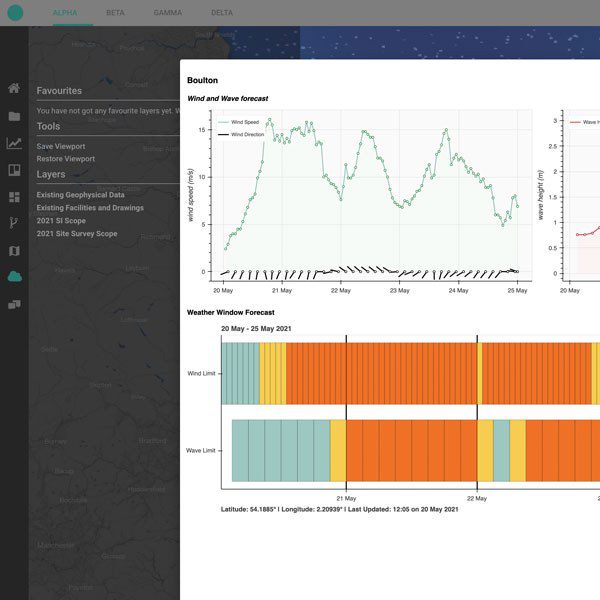The height and width of the screenshot is (600, 600).
Task: Click Restore Viewport tool
Action: tap(66, 159)
